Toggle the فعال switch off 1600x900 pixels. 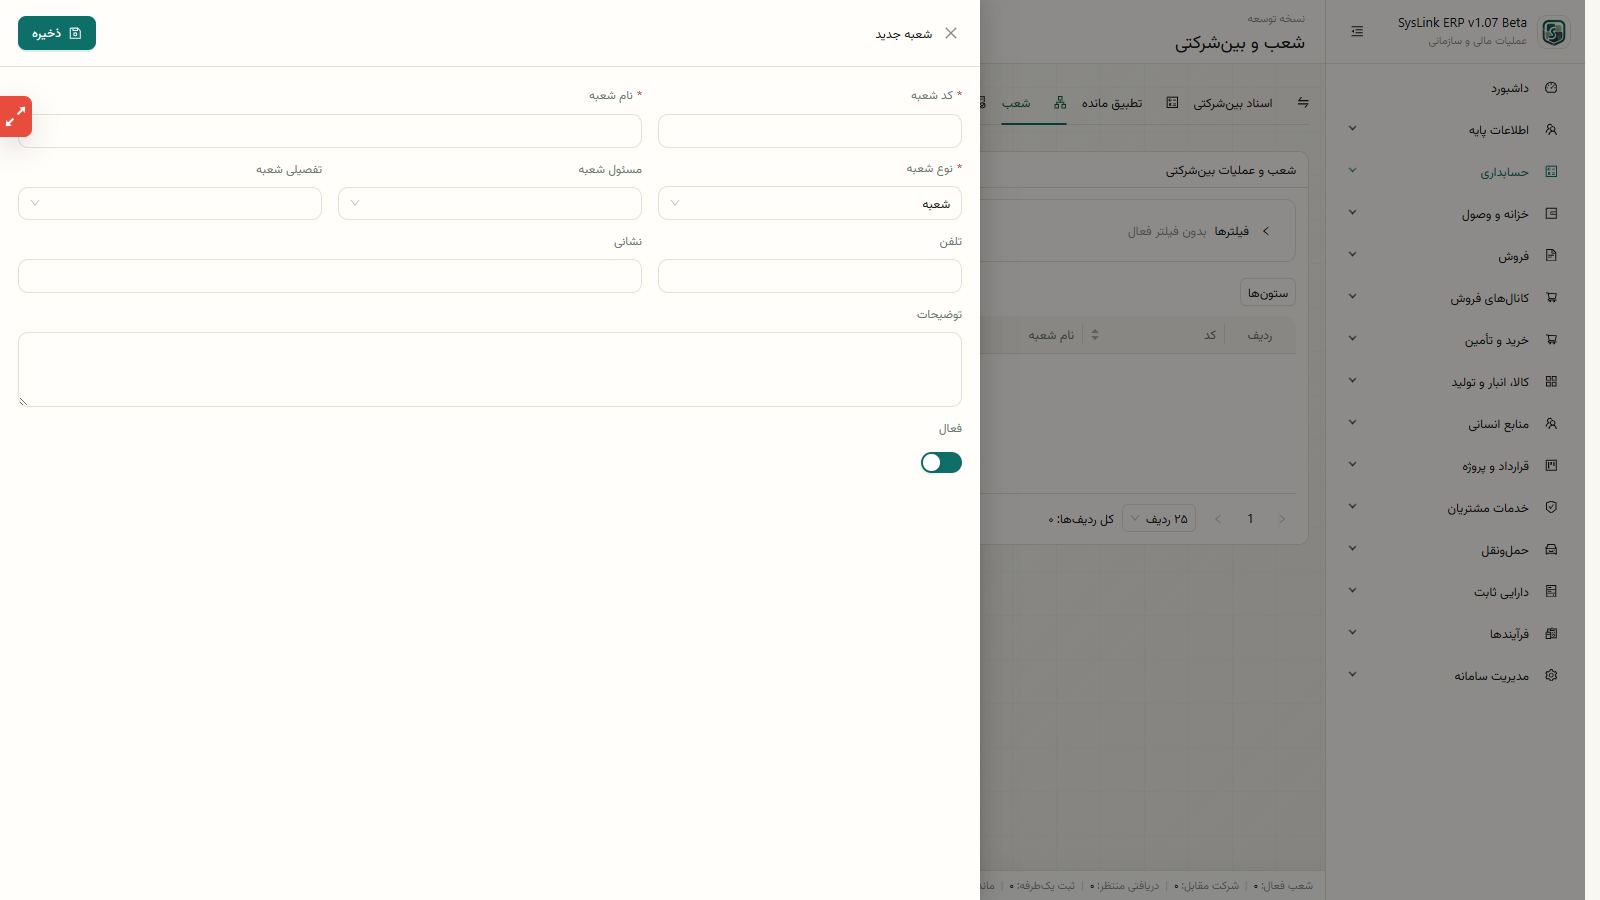941,462
